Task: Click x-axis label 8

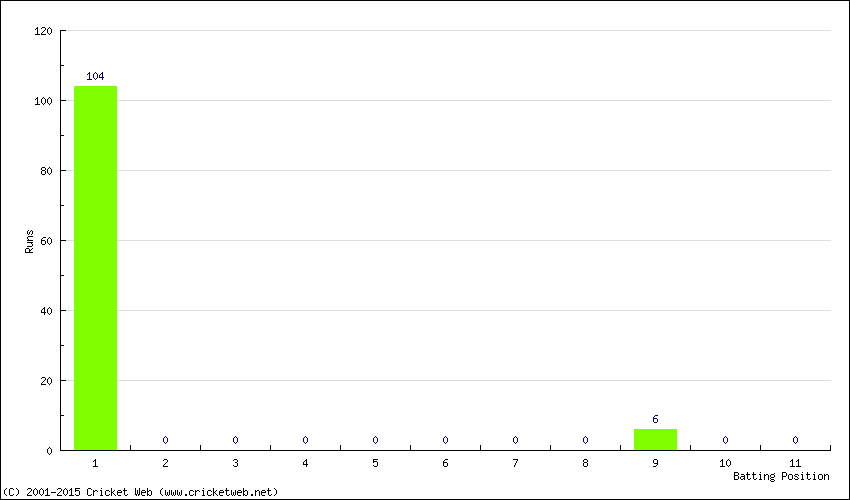Action: [x=585, y=463]
